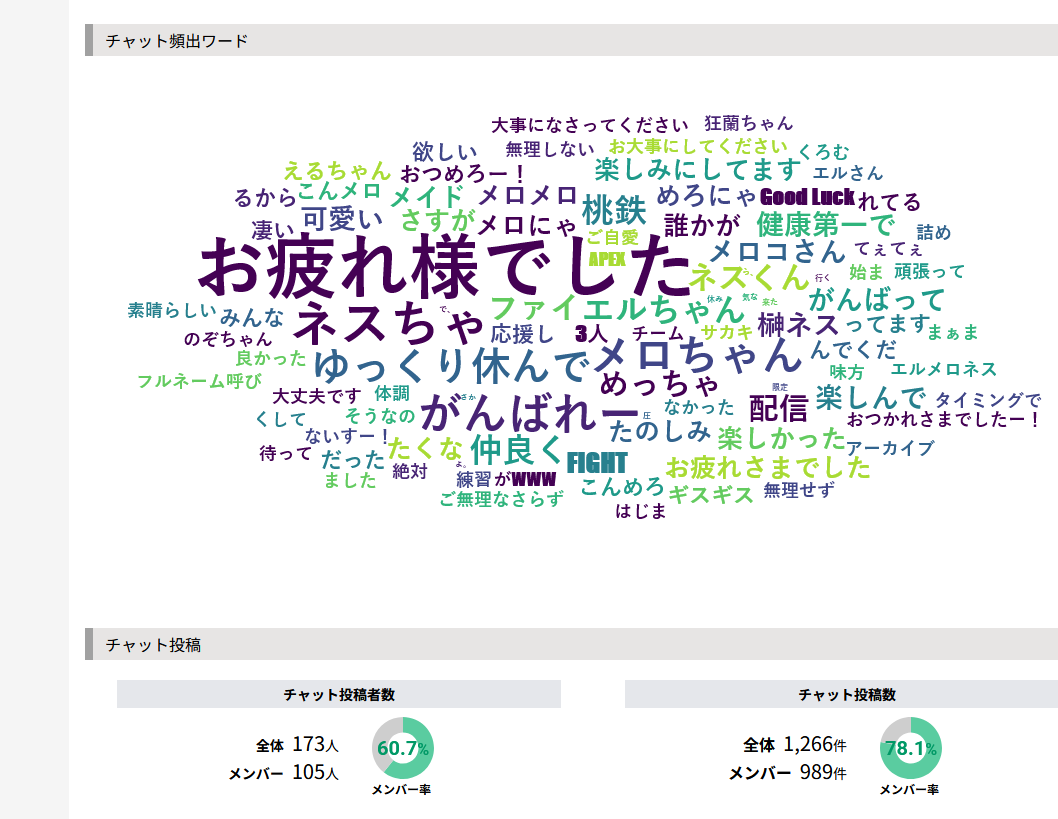Click the word おつめろー！ in cloud
Viewport: 1058px width, 819px height.
463,174
